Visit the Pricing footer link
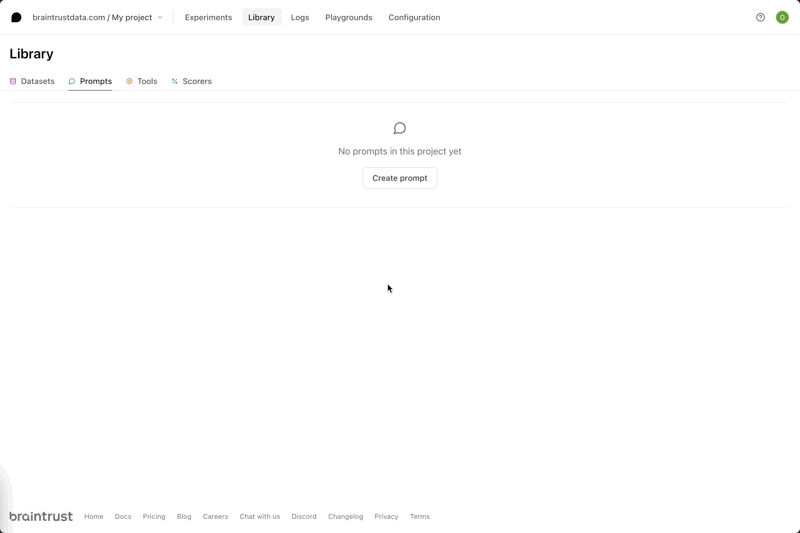The image size is (800, 533). (154, 517)
